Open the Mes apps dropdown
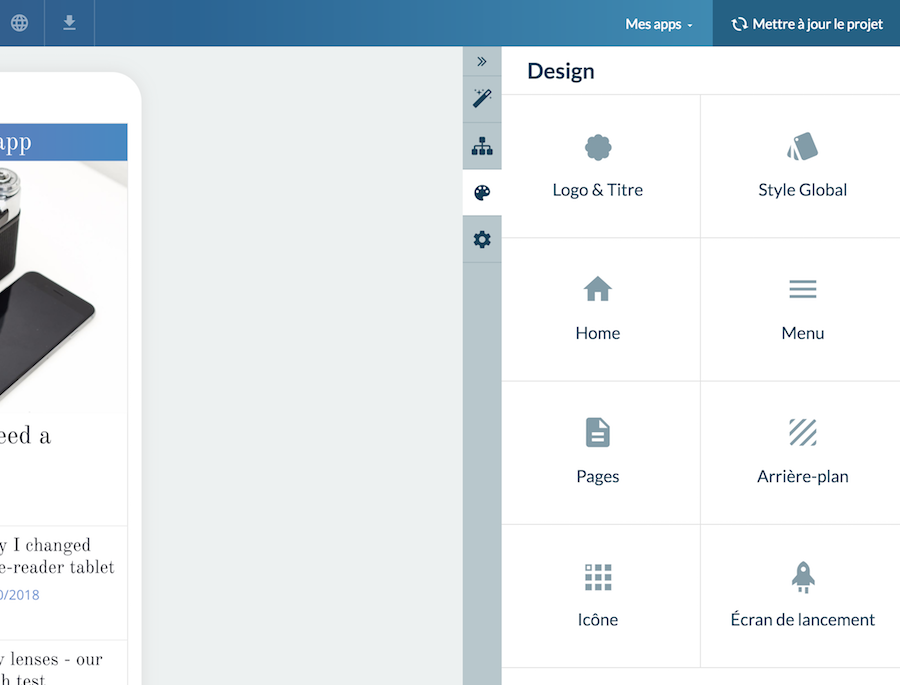Viewport: 900px width, 685px height. pyautogui.click(x=658, y=24)
